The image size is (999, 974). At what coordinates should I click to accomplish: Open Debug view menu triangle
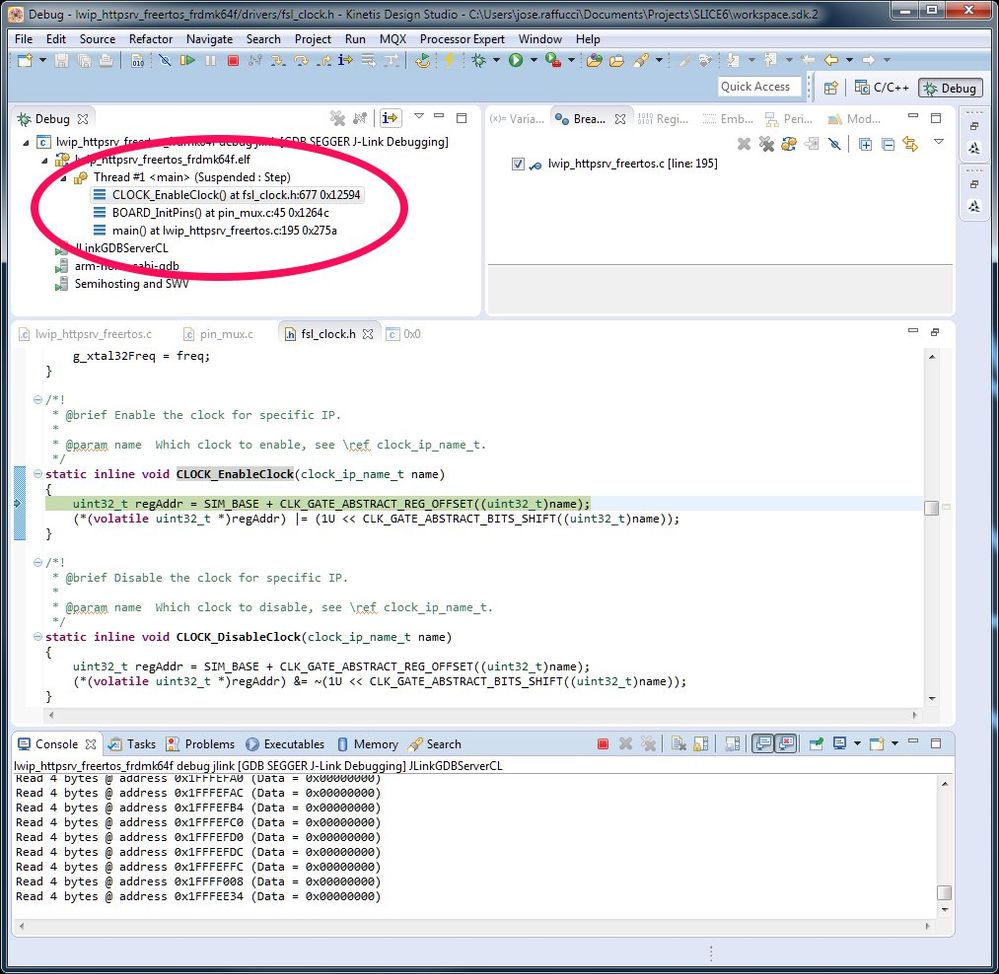[419, 117]
